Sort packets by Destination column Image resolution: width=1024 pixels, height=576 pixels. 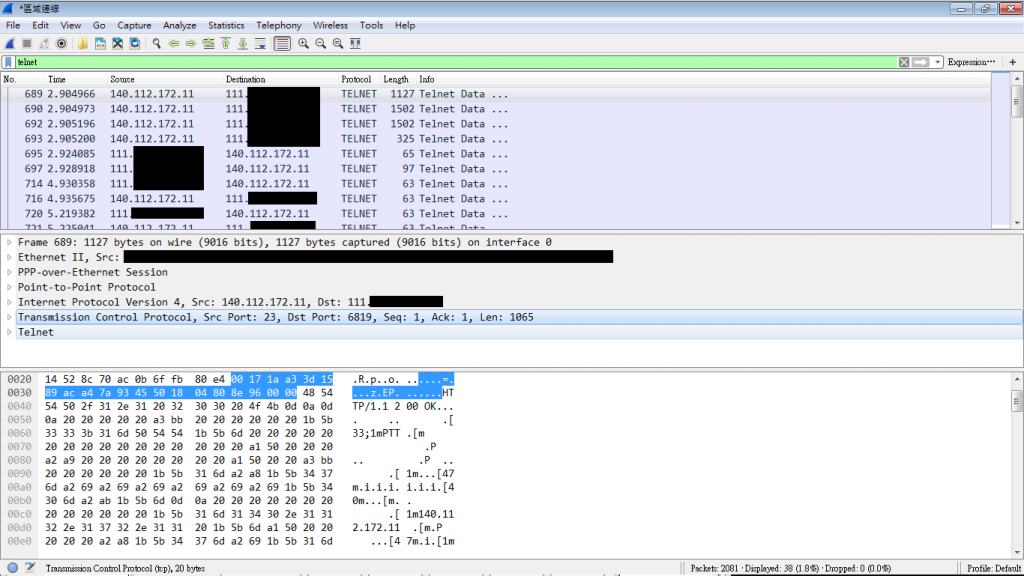point(281,80)
